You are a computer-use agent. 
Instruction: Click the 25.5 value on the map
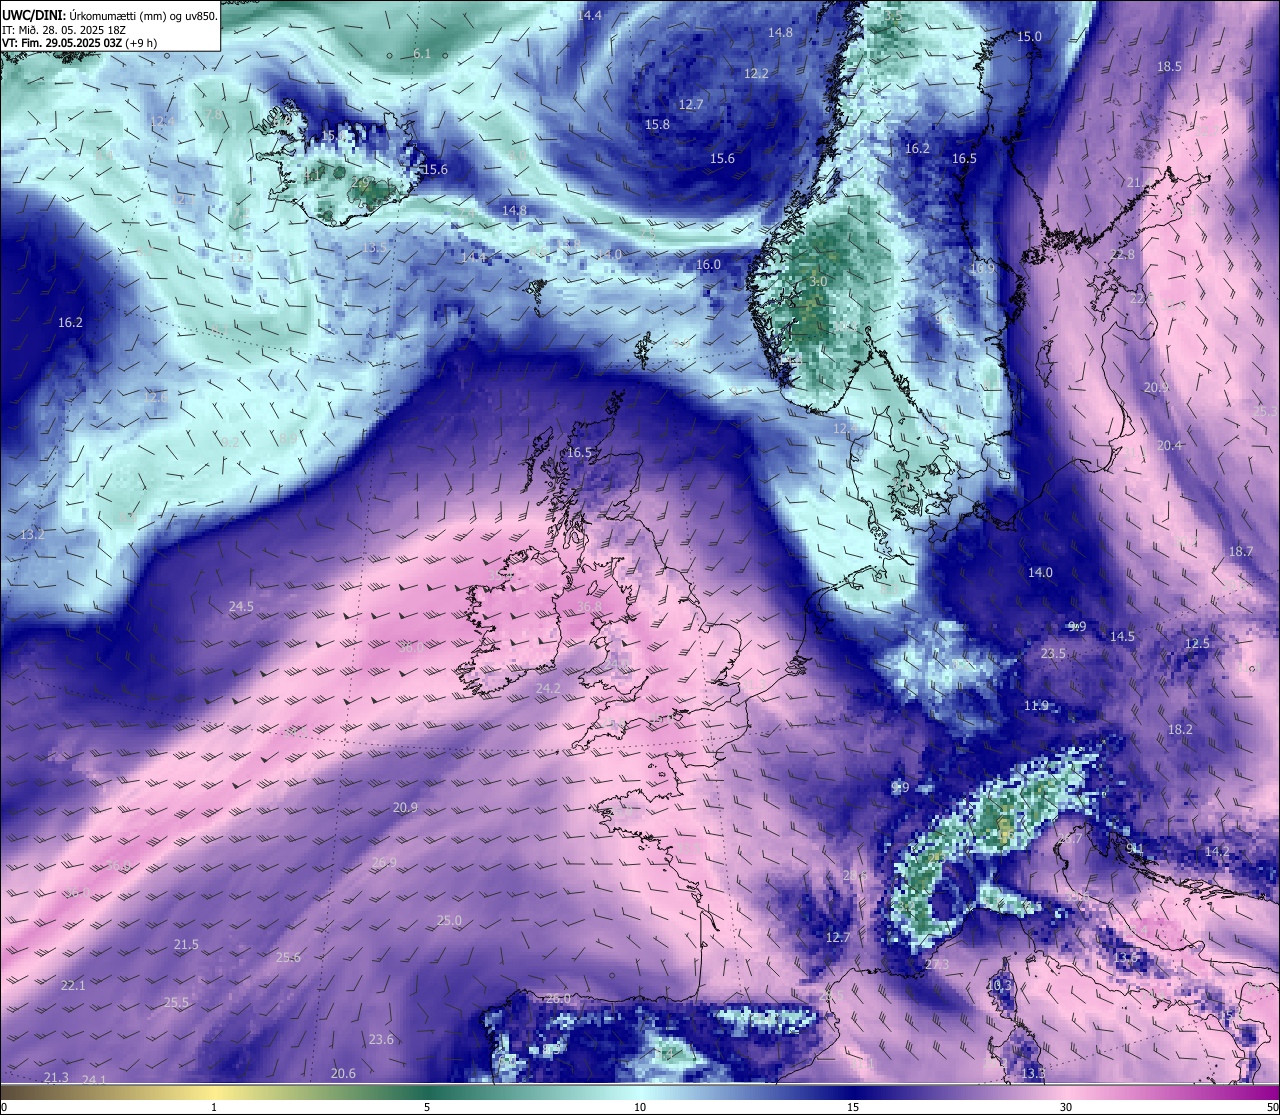pos(176,1002)
